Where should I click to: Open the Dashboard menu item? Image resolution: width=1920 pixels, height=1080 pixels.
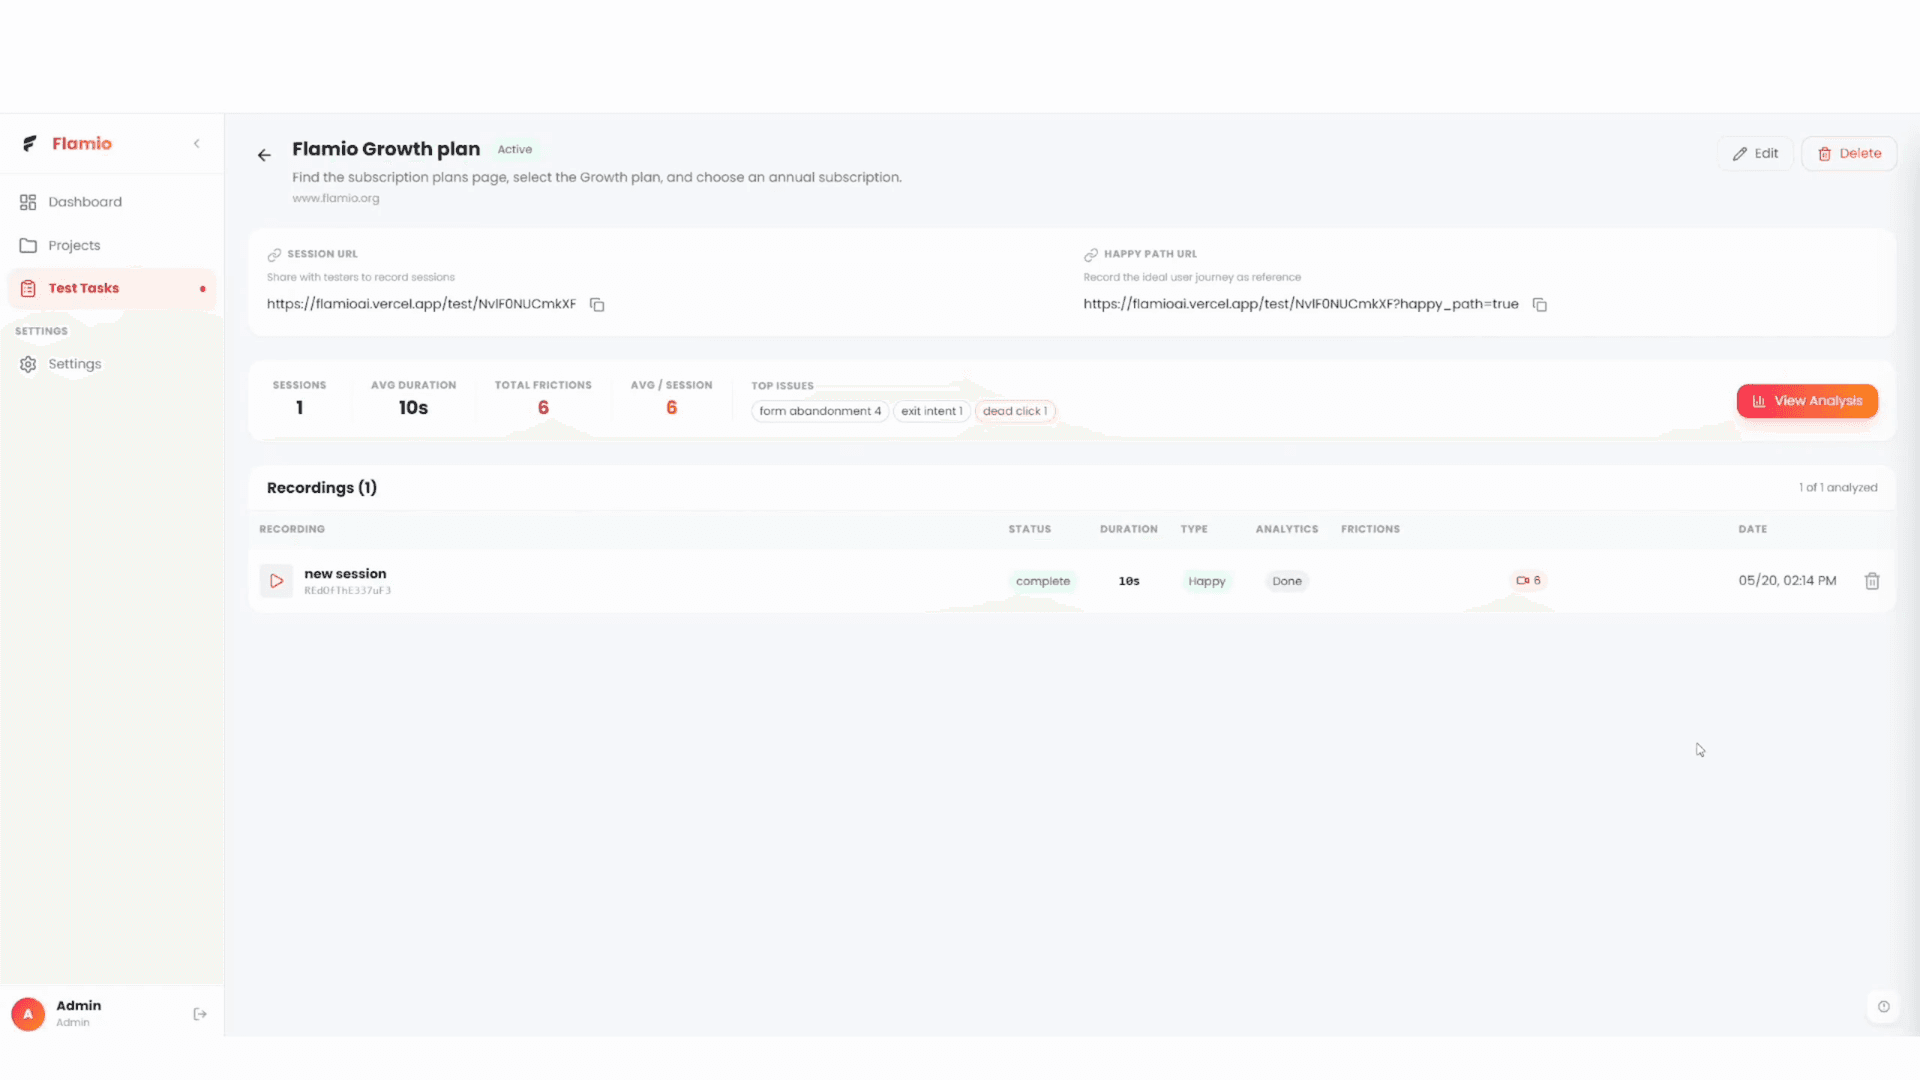tap(112, 202)
